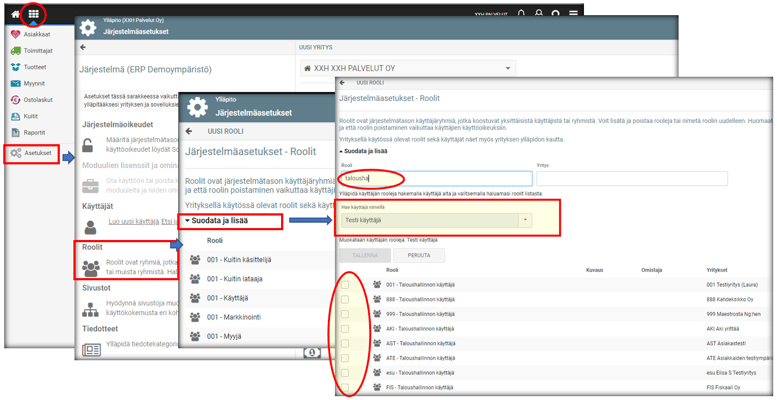Expand the Suodata ja lisää section
This screenshot has width=777, height=400.
pos(231,221)
